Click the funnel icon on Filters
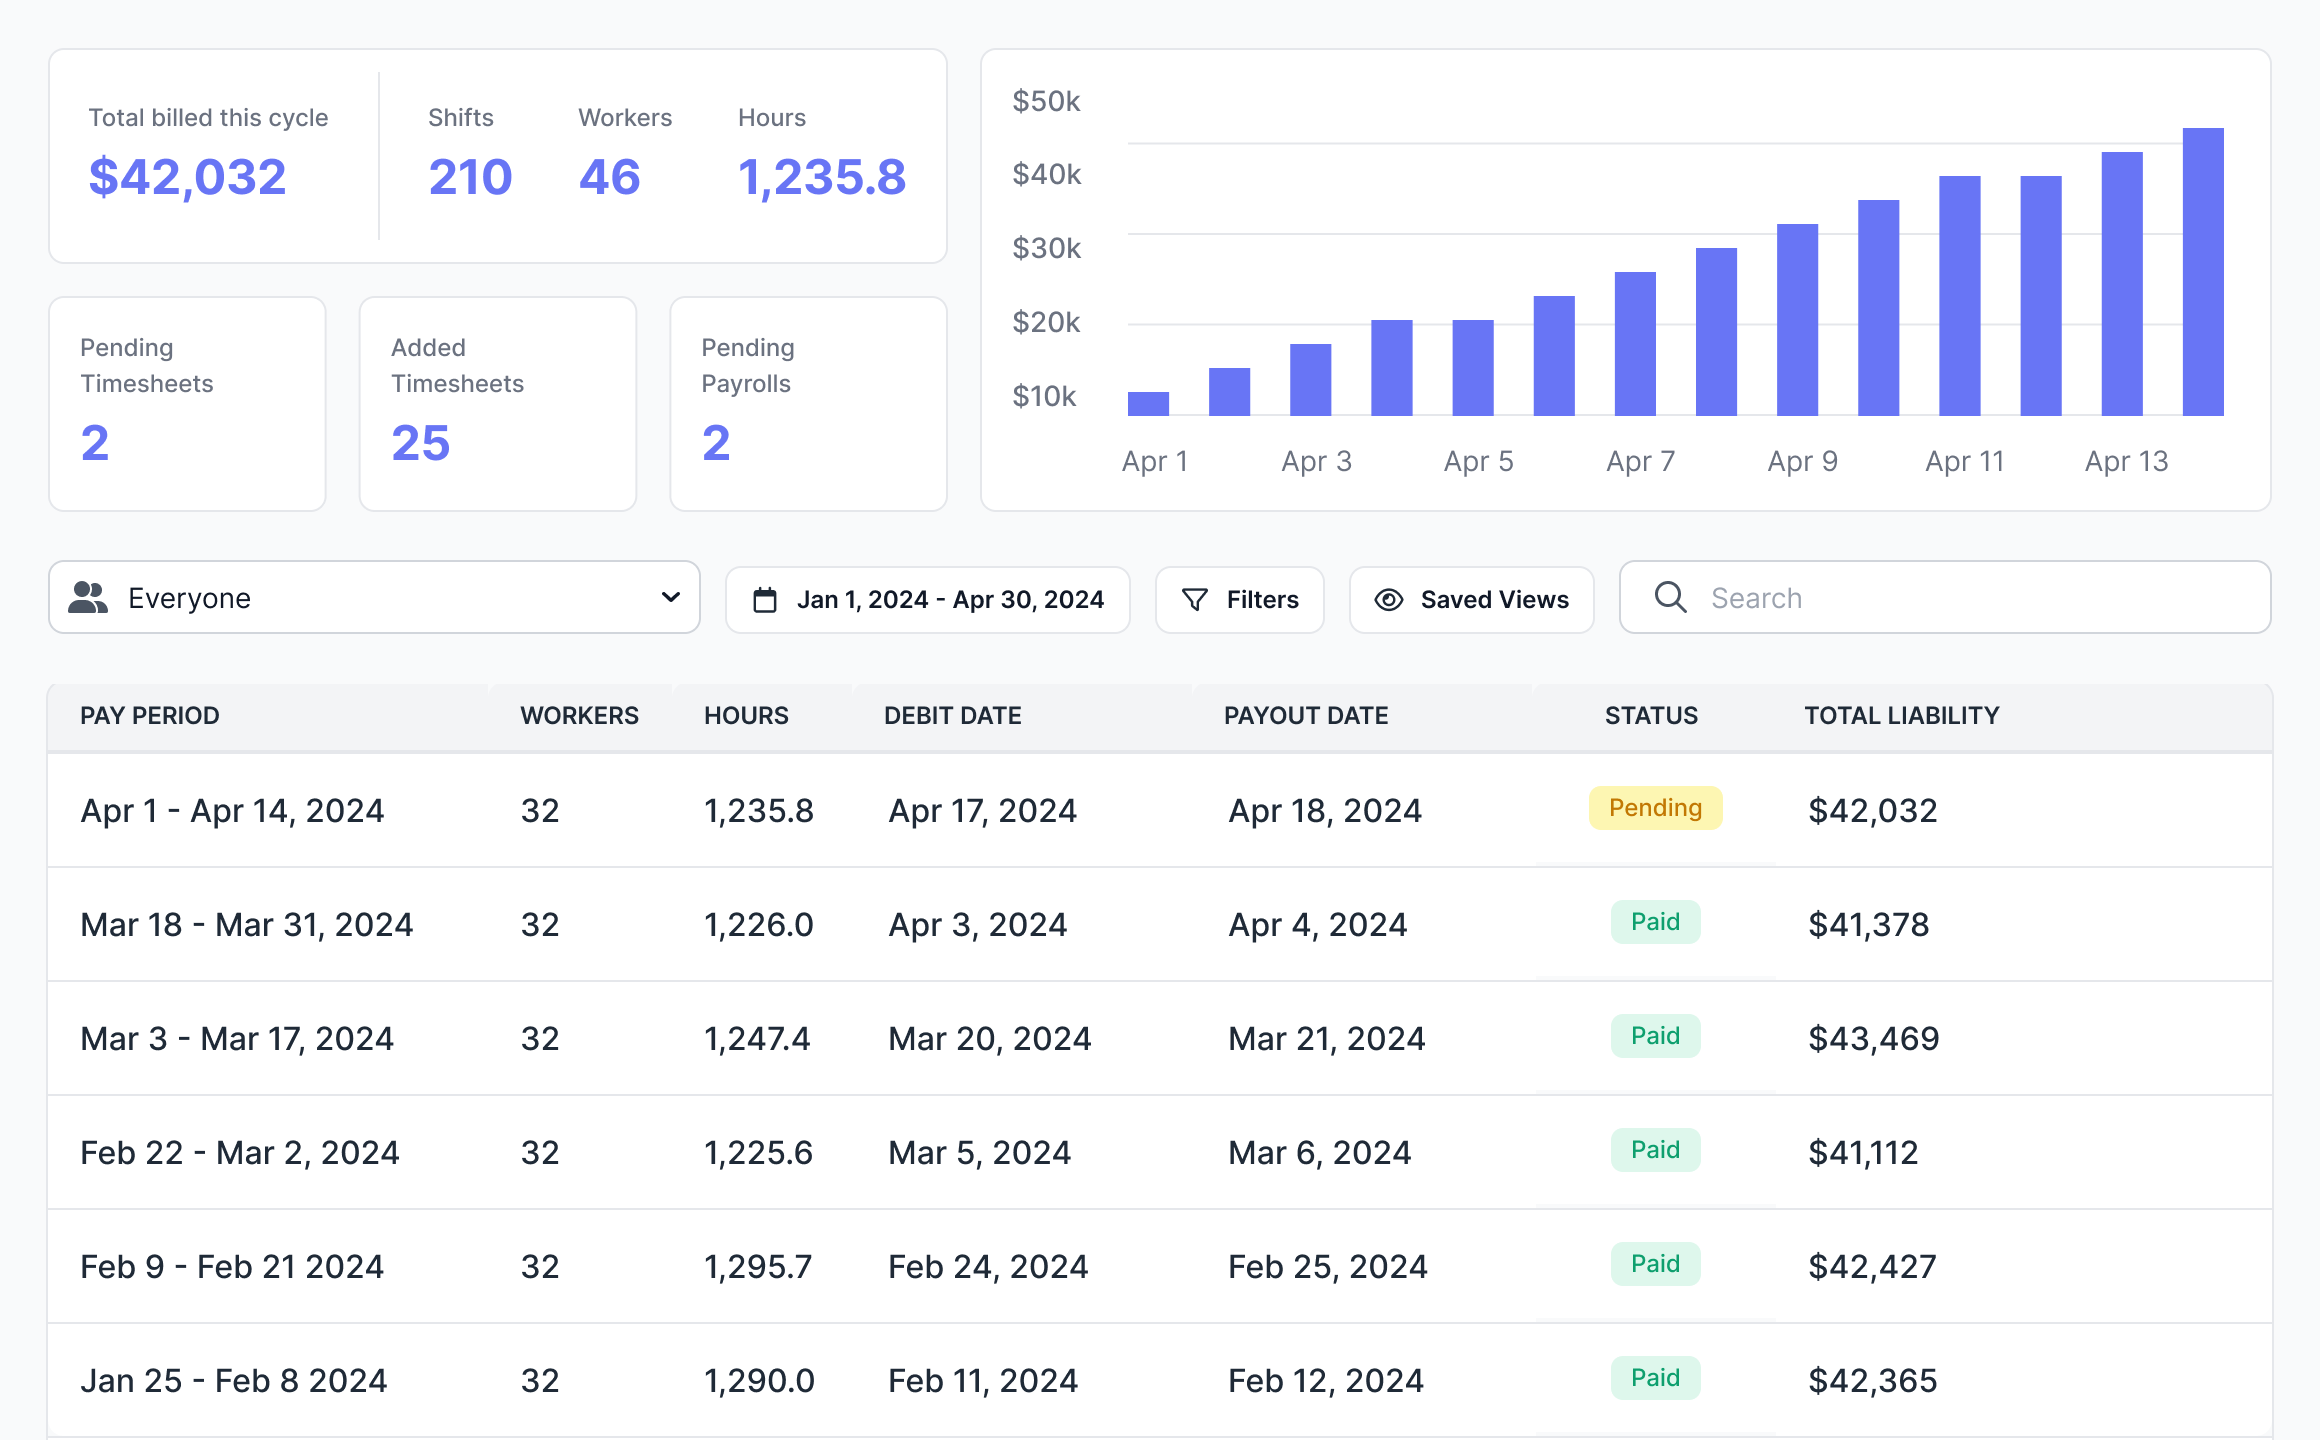 pos(1194,600)
